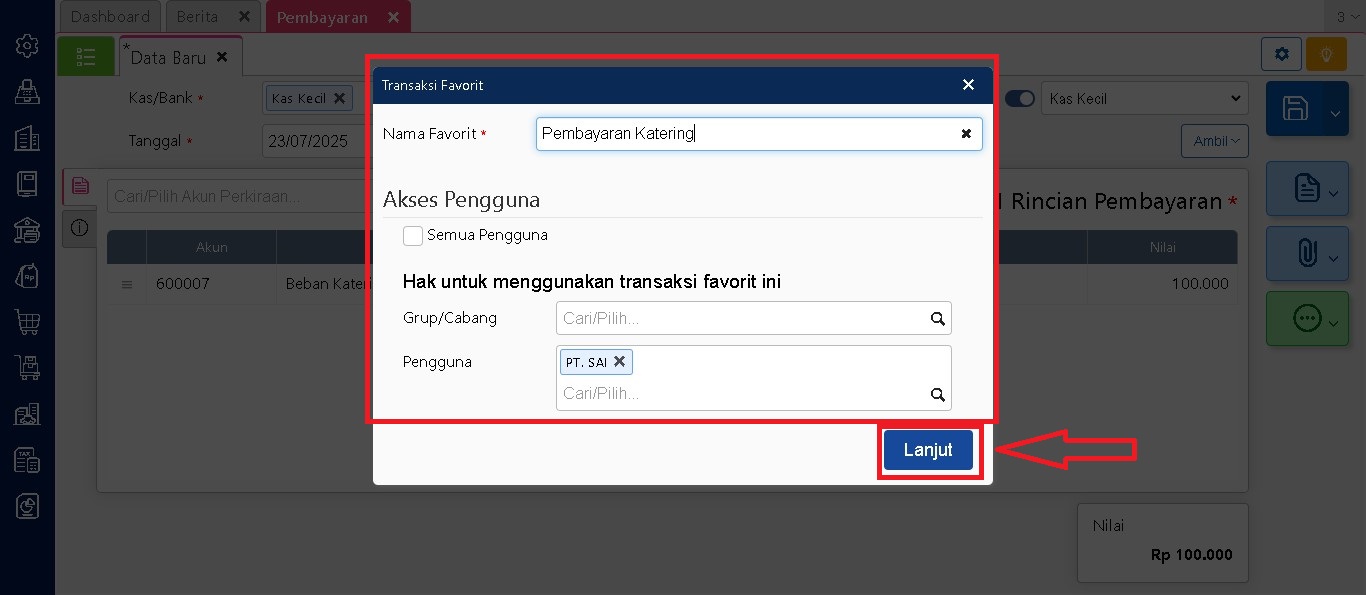Switch to the Berita tab
The height and width of the screenshot is (595, 1366).
click(197, 17)
